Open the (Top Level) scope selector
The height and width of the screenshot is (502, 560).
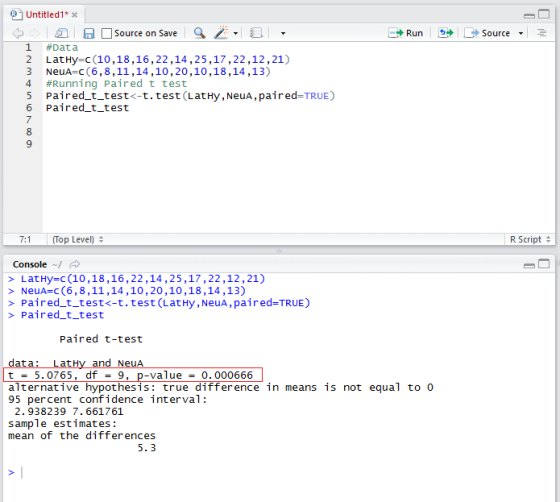pyautogui.click(x=78, y=240)
